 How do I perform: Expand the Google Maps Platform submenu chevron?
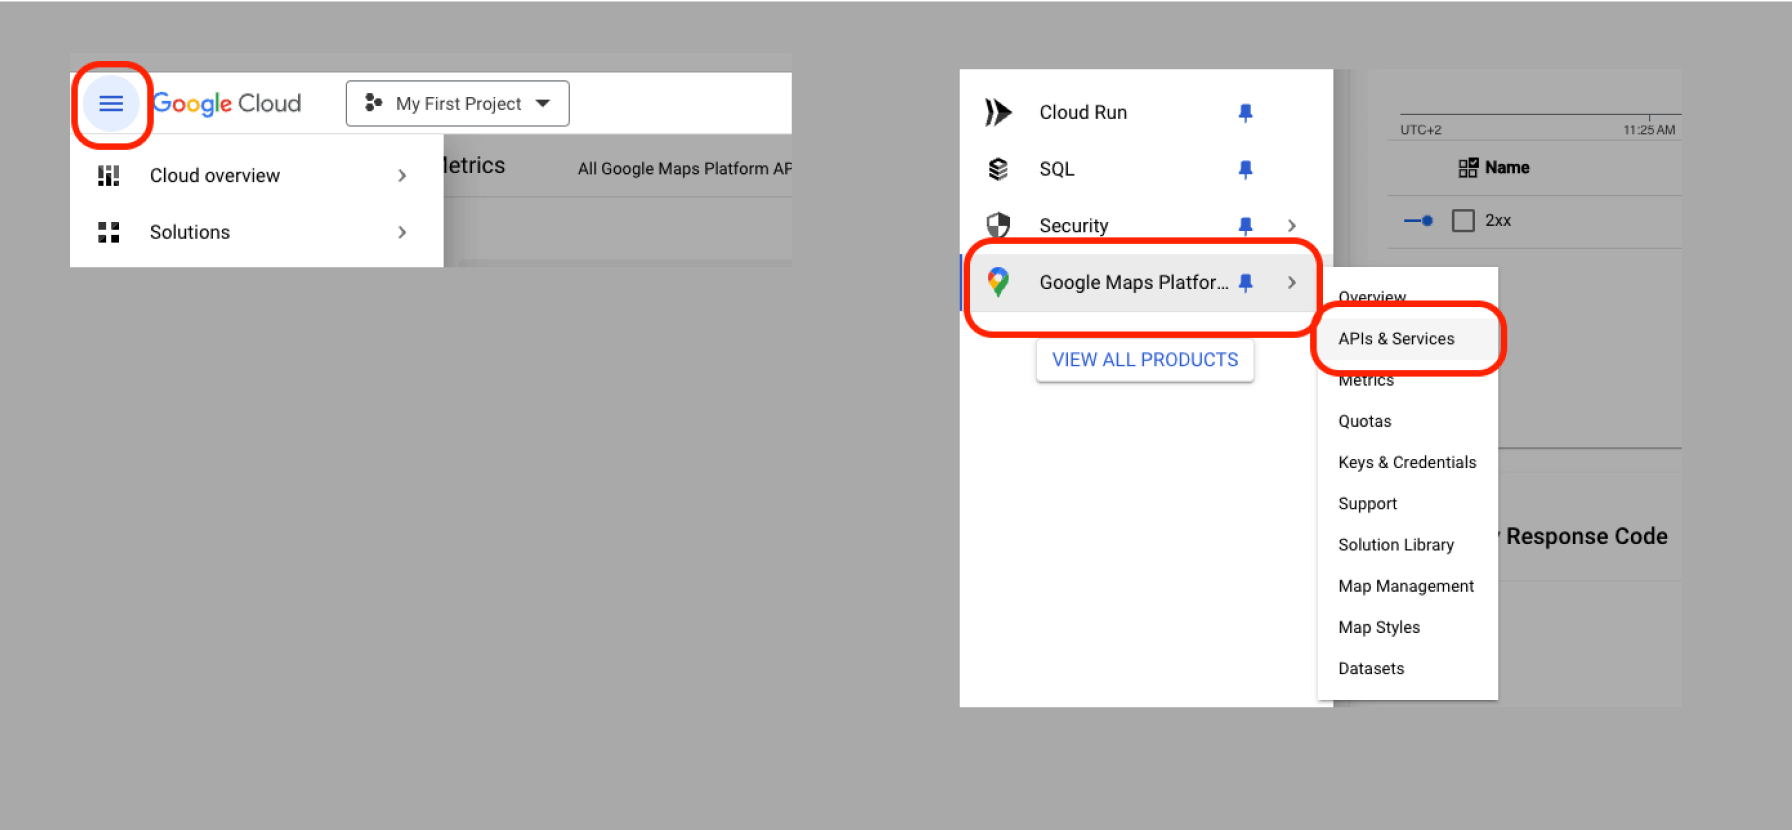coord(1292,283)
